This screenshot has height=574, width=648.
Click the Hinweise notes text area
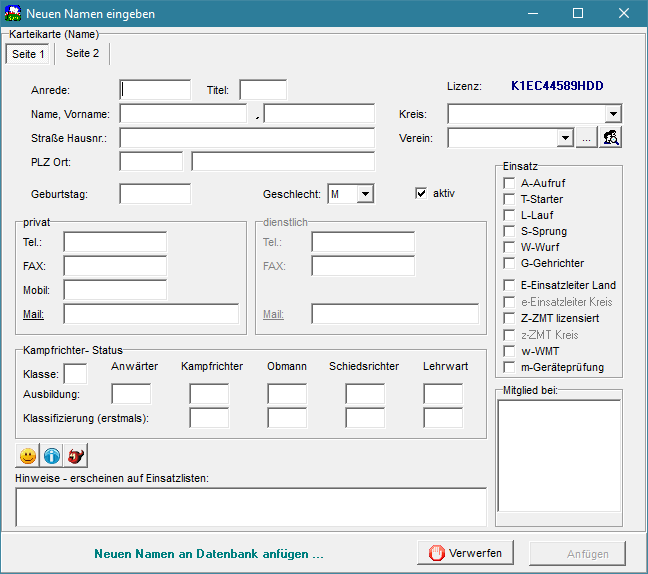[251, 507]
